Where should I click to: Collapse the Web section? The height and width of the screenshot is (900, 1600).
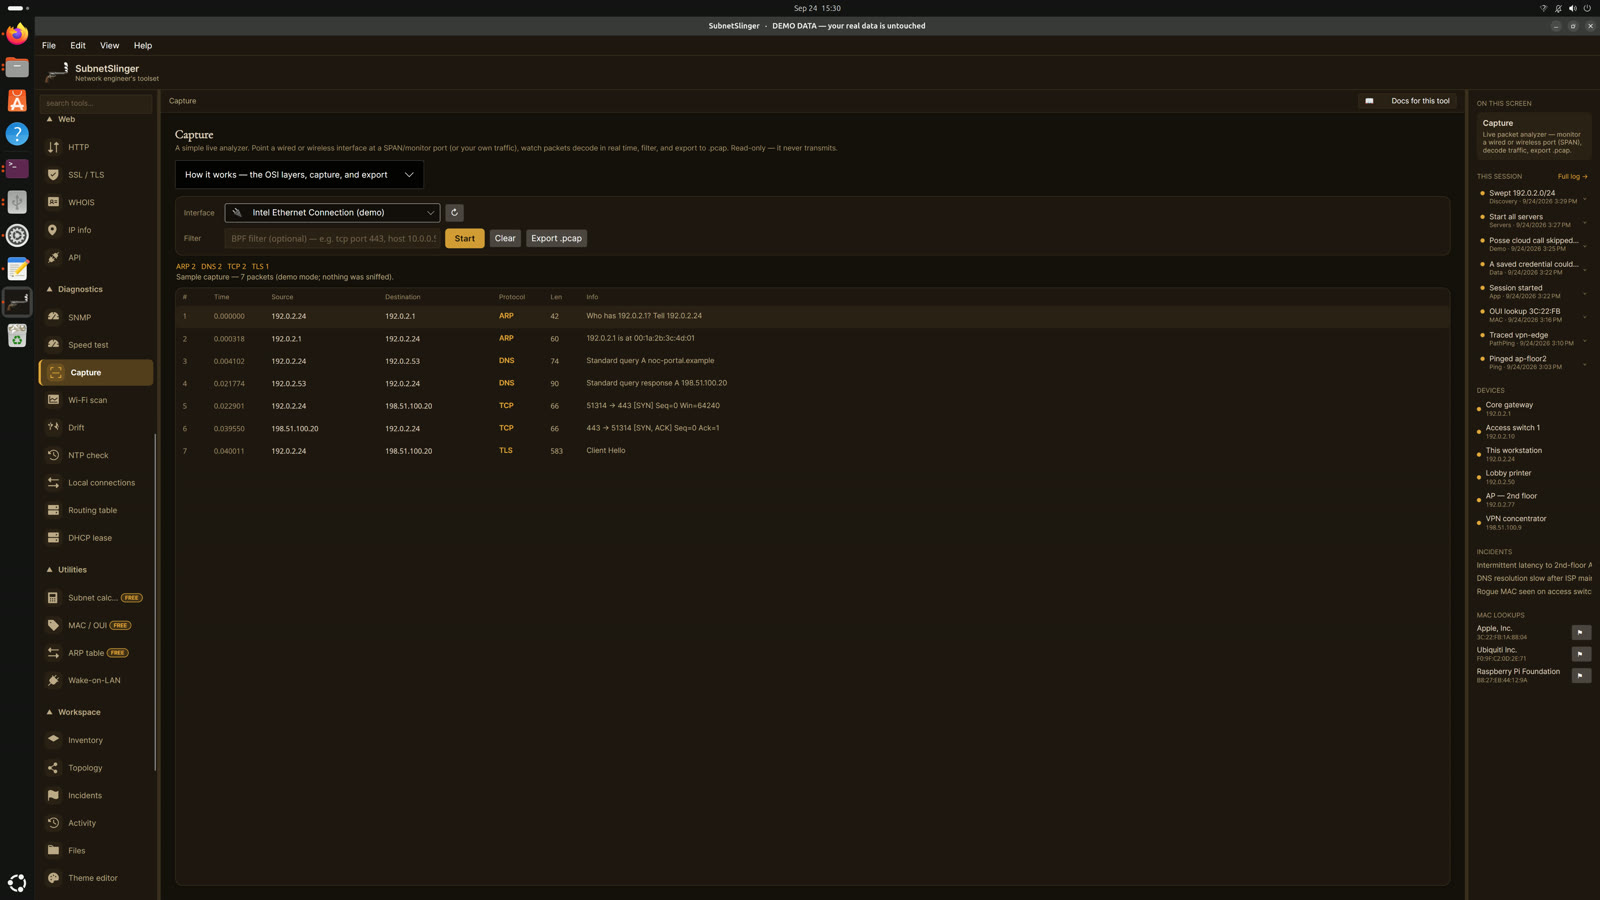point(60,119)
